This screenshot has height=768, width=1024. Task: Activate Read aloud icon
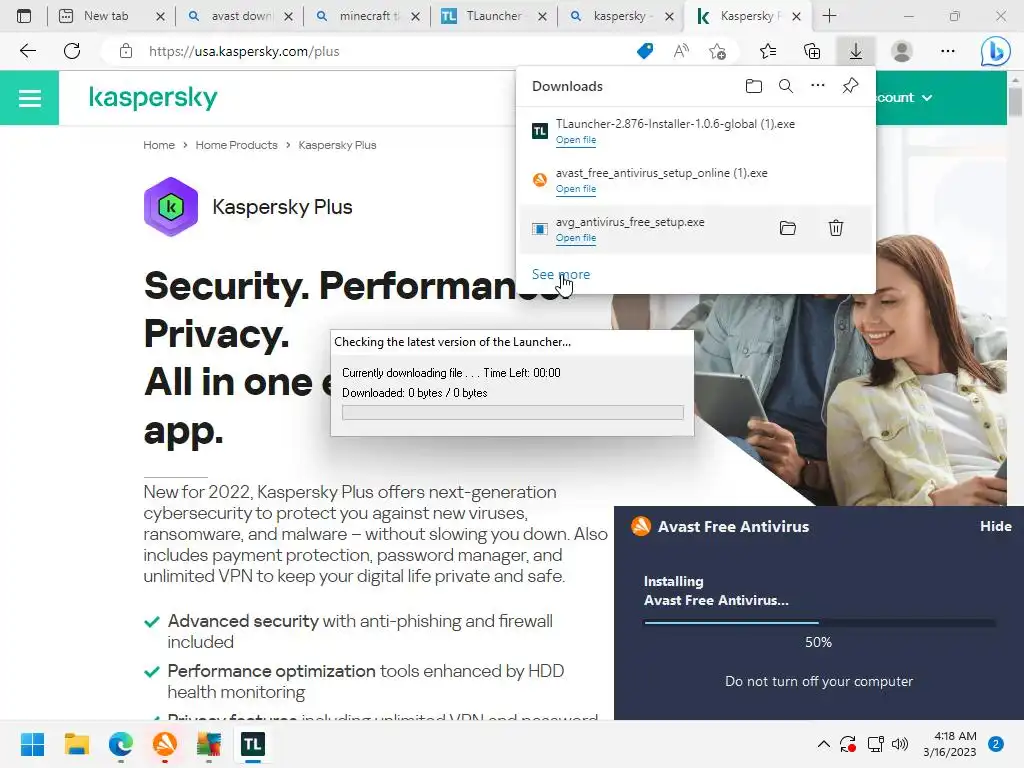pyautogui.click(x=681, y=51)
